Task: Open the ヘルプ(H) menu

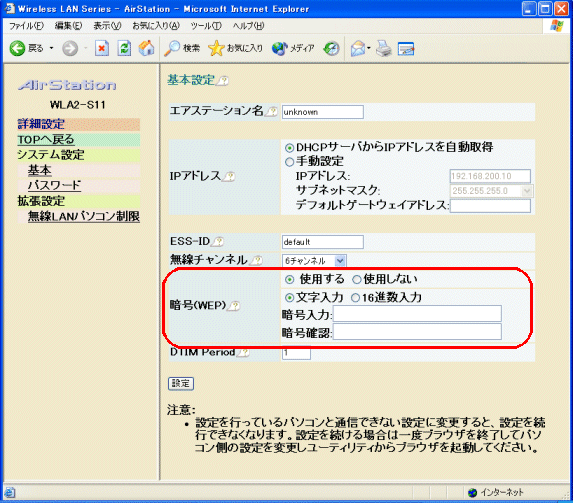Action: [248, 26]
